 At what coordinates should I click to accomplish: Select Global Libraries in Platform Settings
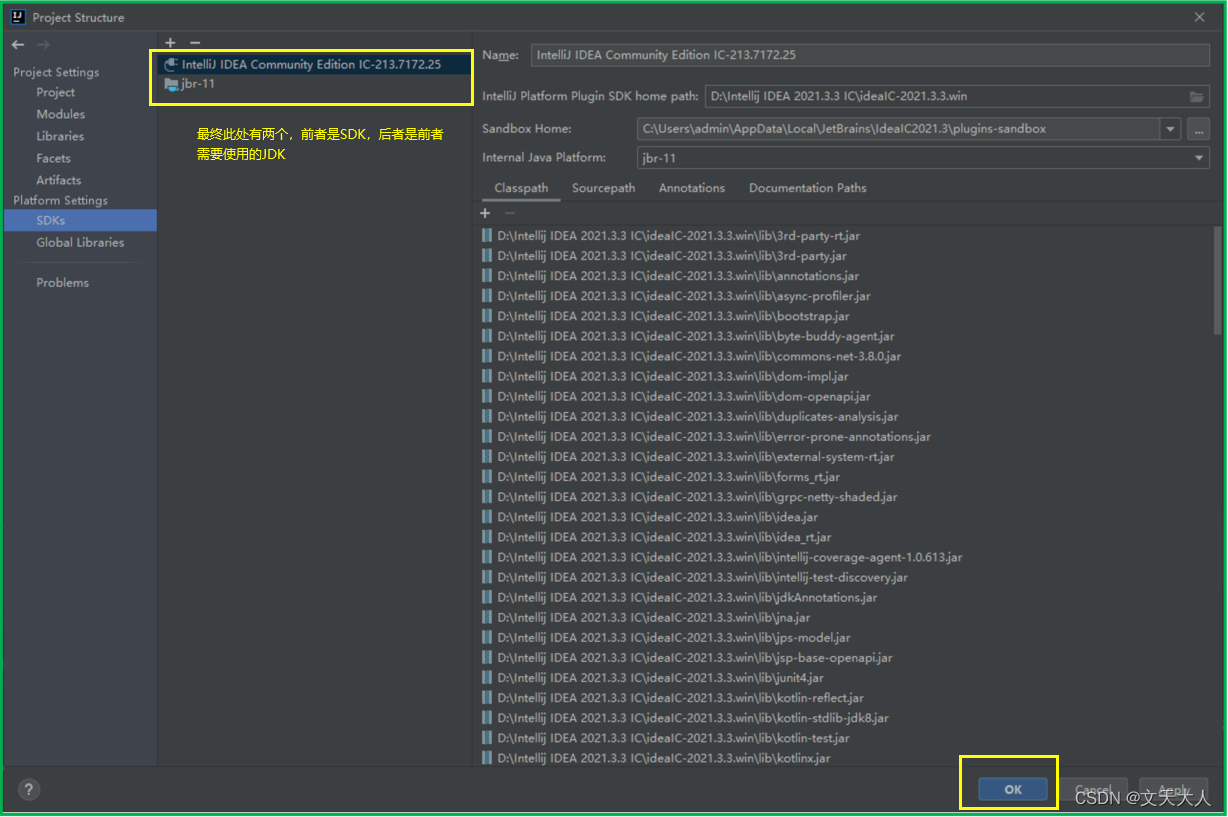click(80, 242)
